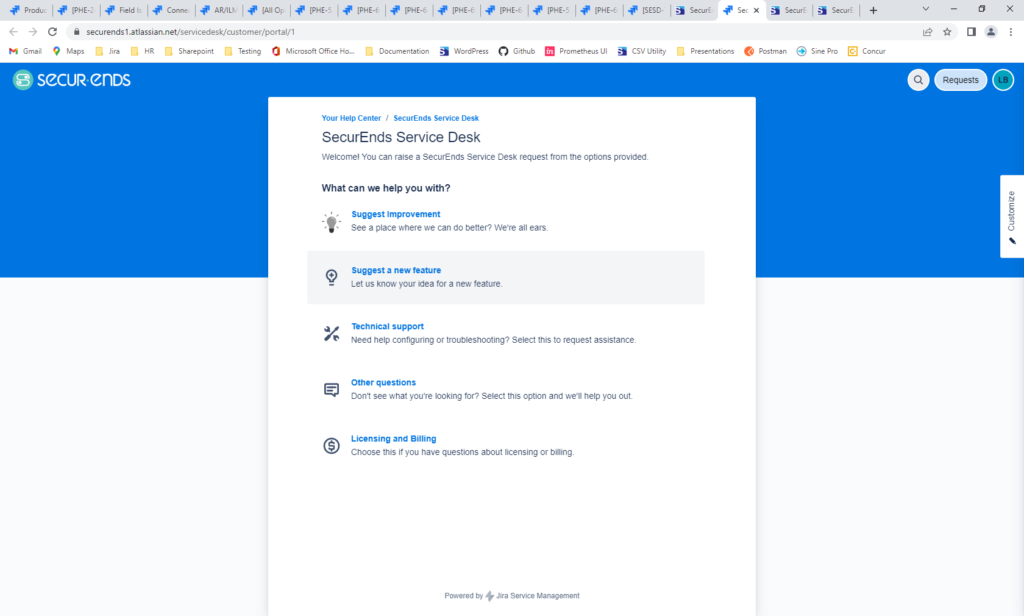
Task: Open a new tab with the plus icon
Action: [873, 10]
